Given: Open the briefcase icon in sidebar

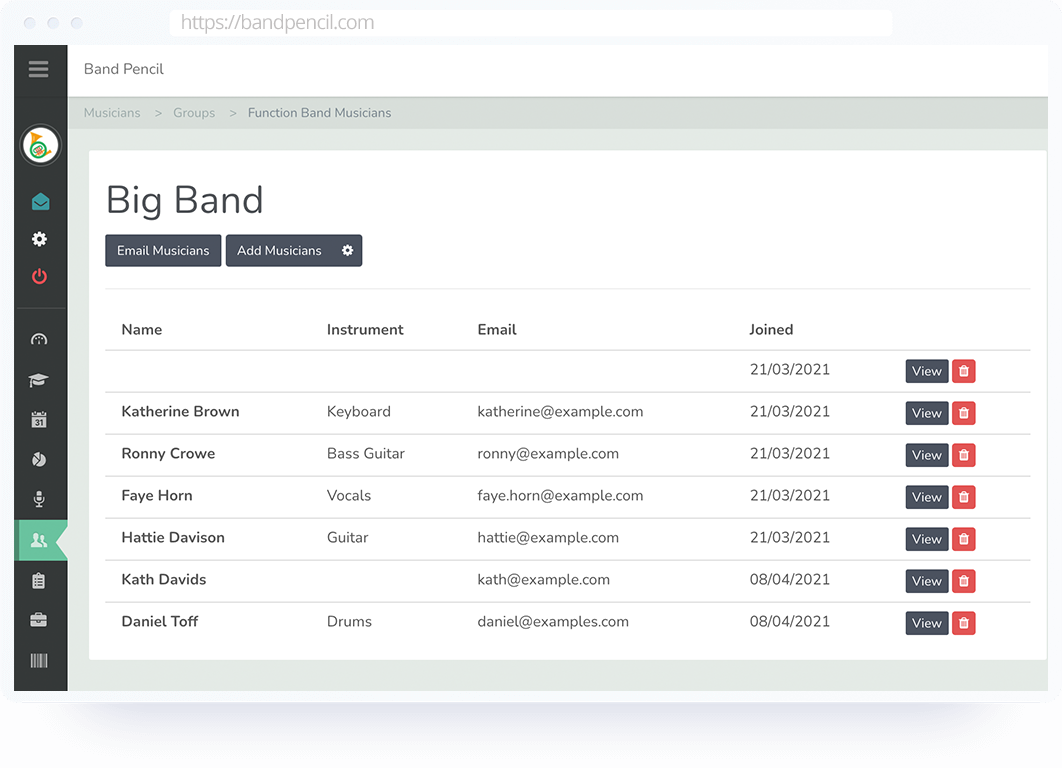Looking at the screenshot, I should coord(40,620).
